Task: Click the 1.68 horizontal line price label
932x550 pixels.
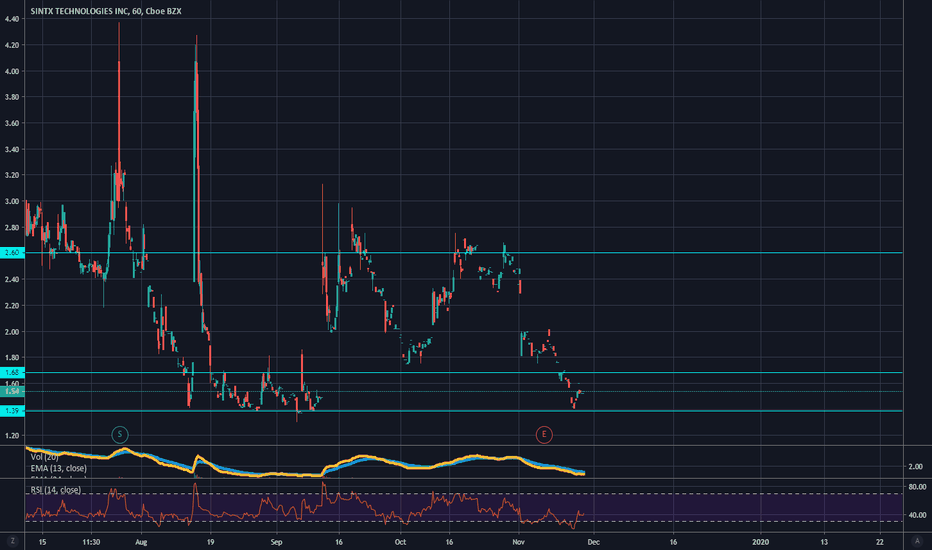Action: pos(12,372)
